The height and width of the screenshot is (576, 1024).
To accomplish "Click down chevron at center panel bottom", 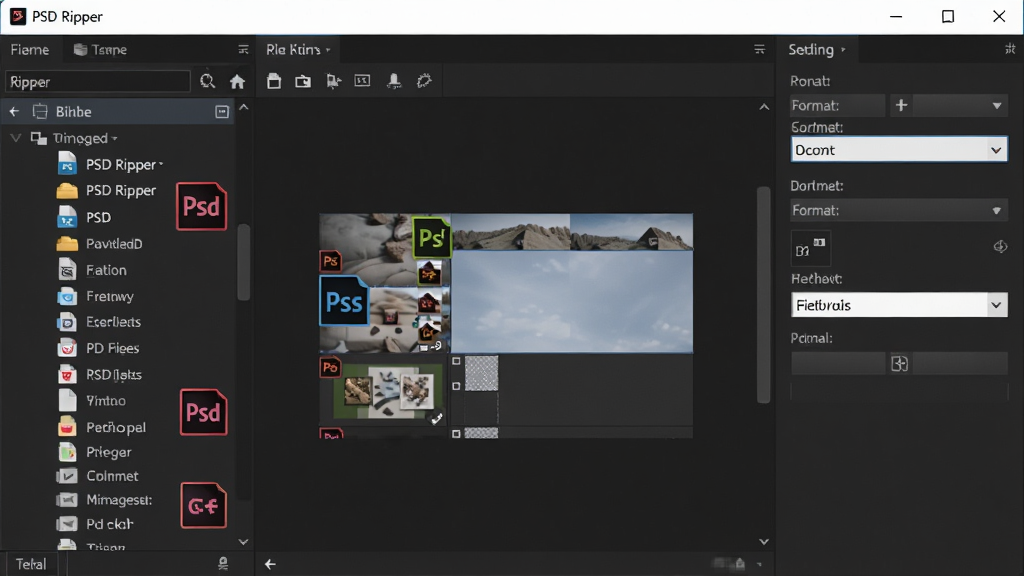I will 764,541.
